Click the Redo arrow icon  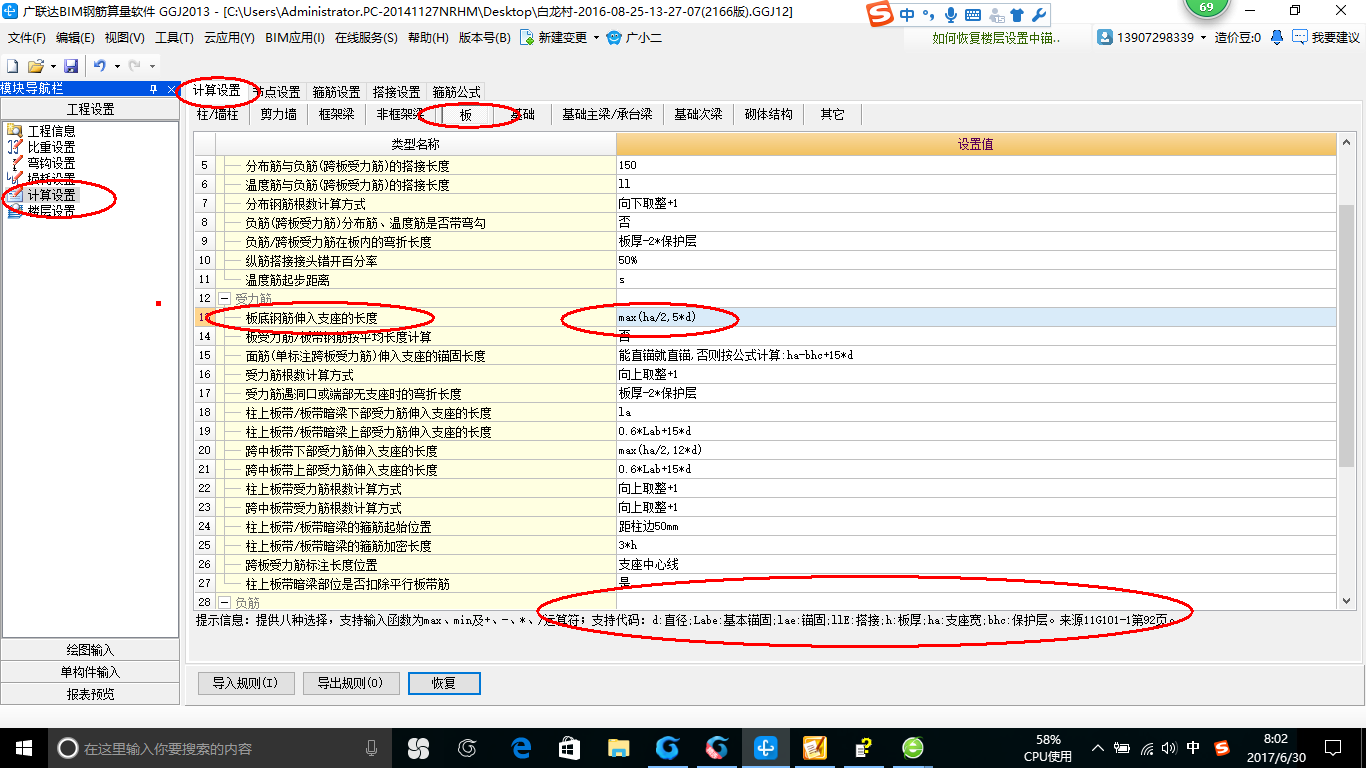(x=135, y=66)
